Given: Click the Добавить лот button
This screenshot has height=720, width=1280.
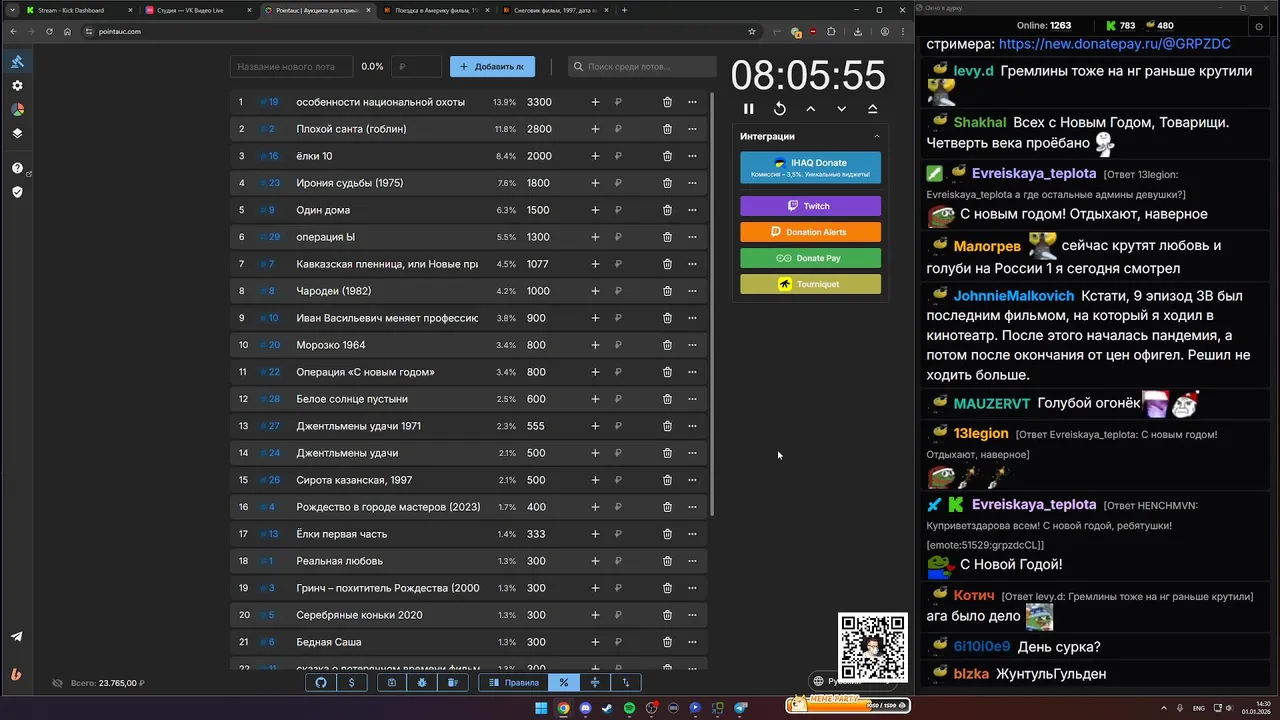Looking at the screenshot, I should point(492,67).
